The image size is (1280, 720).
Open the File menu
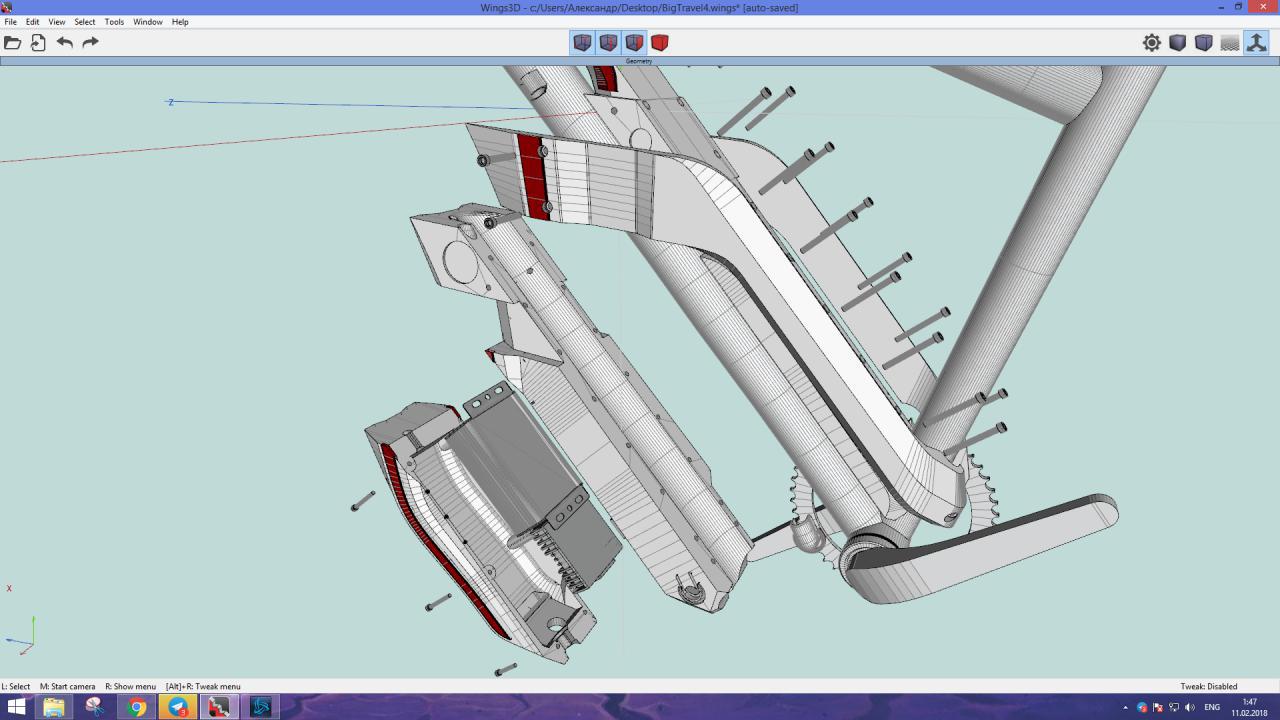tap(10, 21)
